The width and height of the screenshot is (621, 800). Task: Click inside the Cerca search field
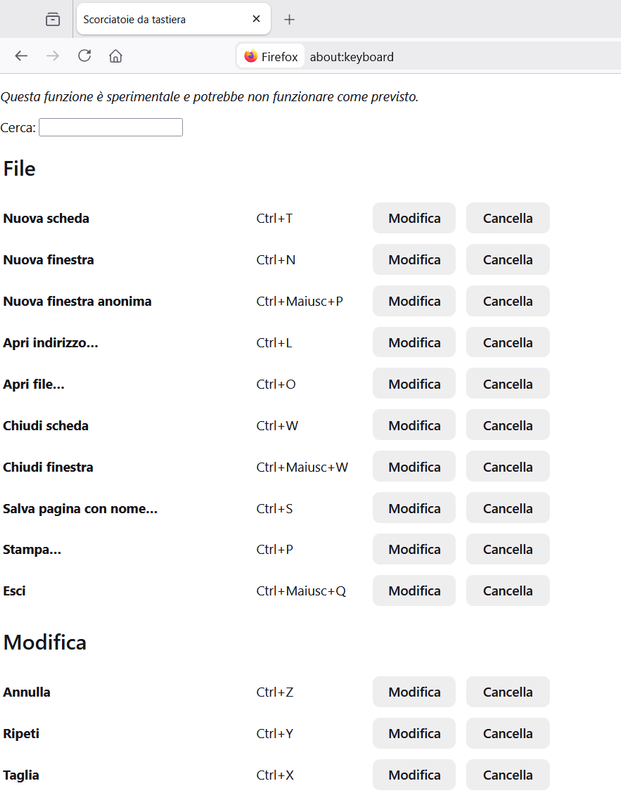(x=110, y=127)
